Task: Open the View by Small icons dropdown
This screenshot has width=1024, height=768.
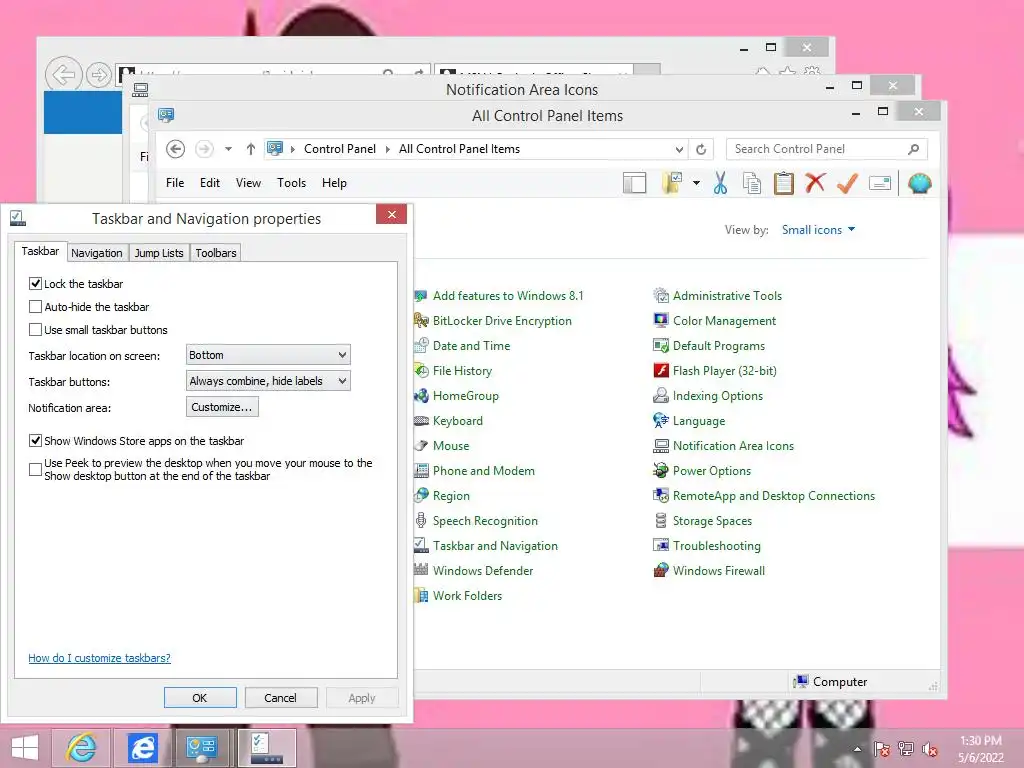Action: (x=818, y=230)
